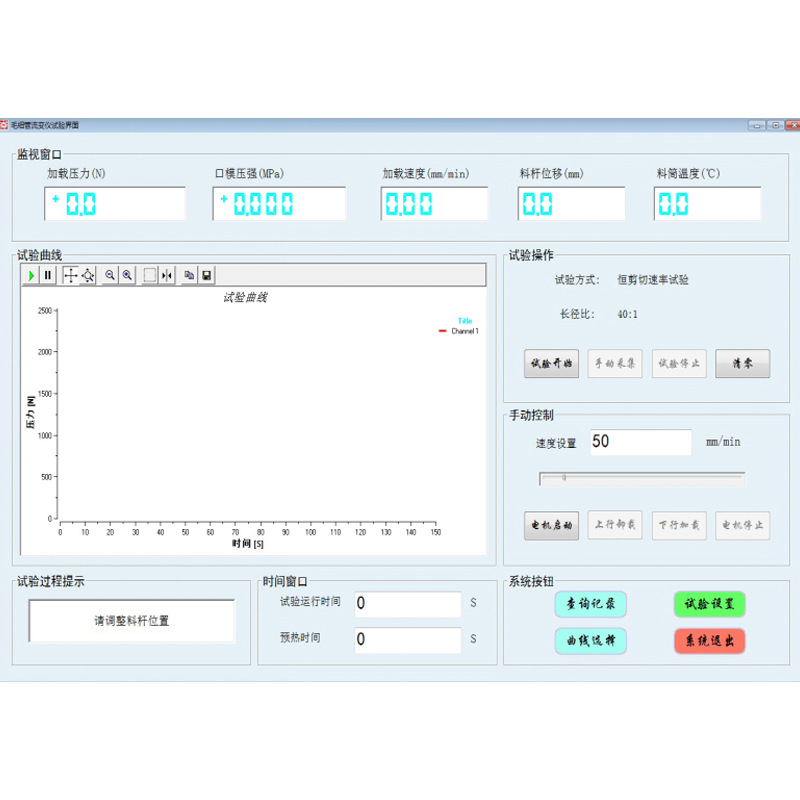Click the 上行卸载 button
The width and height of the screenshot is (800, 800).
(615, 526)
